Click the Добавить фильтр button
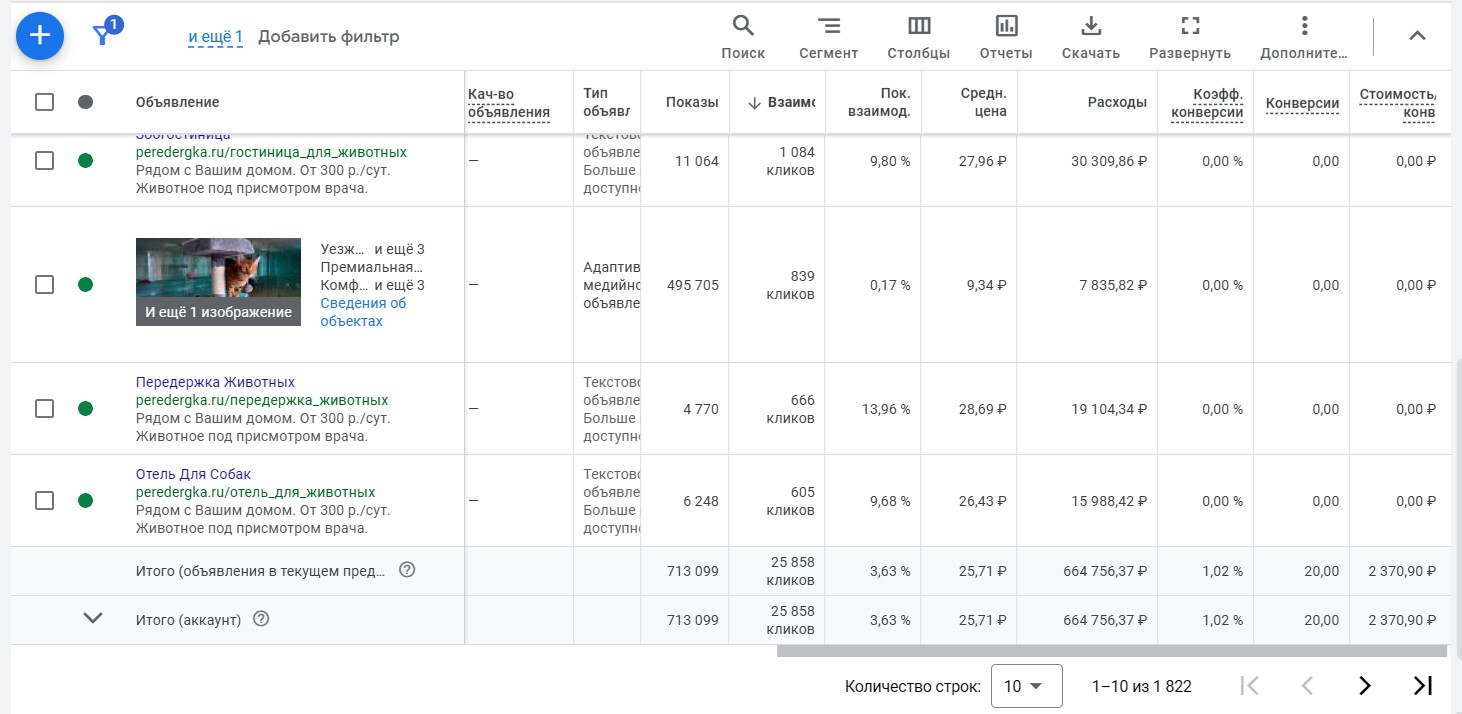The height and width of the screenshot is (714, 1462). (x=329, y=37)
